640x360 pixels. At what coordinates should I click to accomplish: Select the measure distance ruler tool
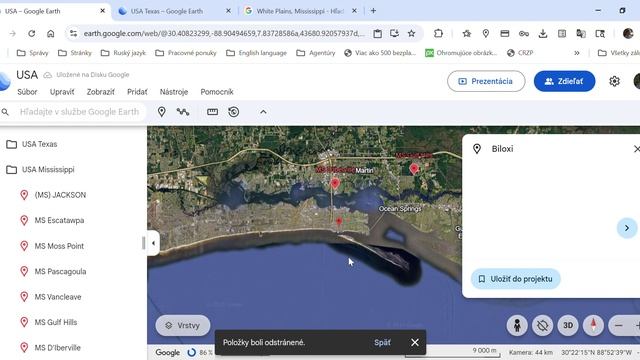212,112
